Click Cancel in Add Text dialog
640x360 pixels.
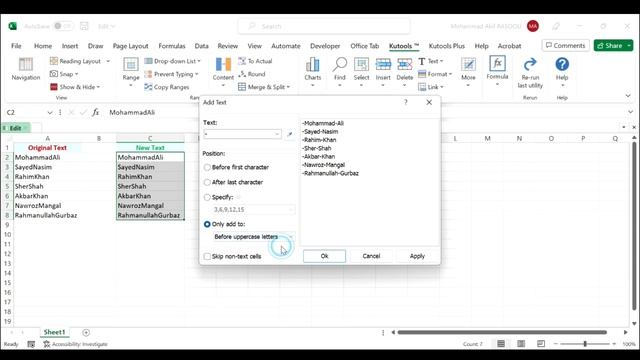click(x=371, y=256)
